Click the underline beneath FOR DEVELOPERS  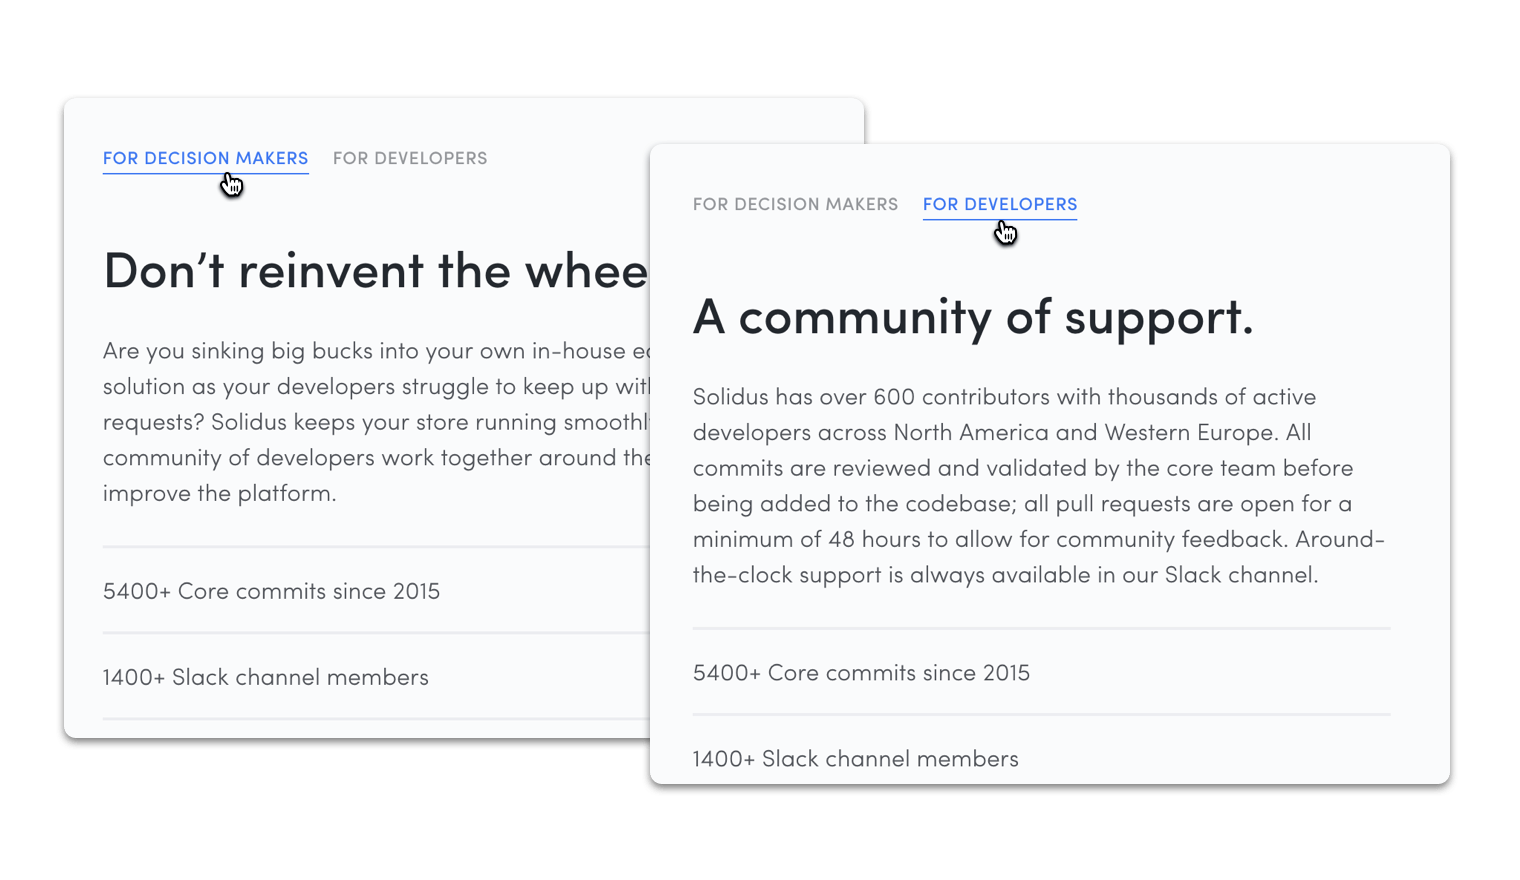tap(1000, 218)
